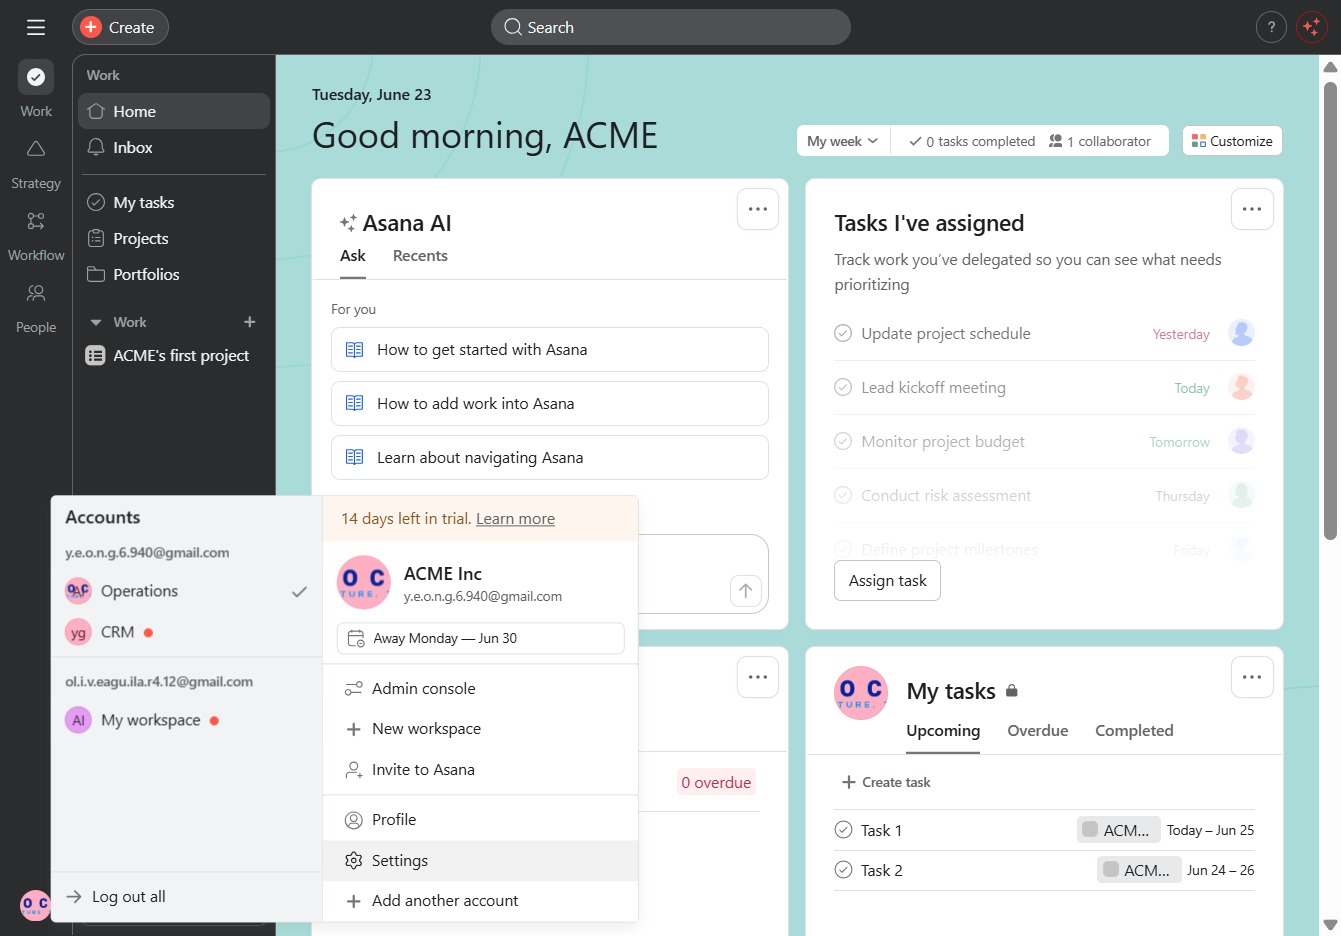The height and width of the screenshot is (936, 1341).
Task: Choose Invite to Asana
Action: [x=481, y=769]
